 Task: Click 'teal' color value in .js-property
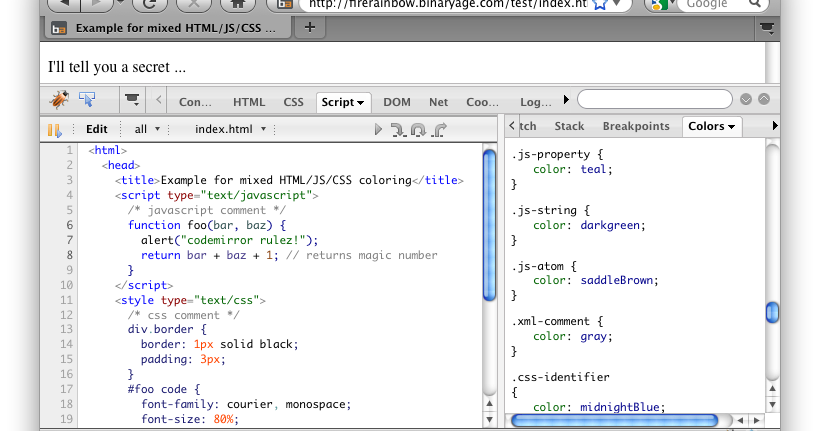pyautogui.click(x=593, y=169)
